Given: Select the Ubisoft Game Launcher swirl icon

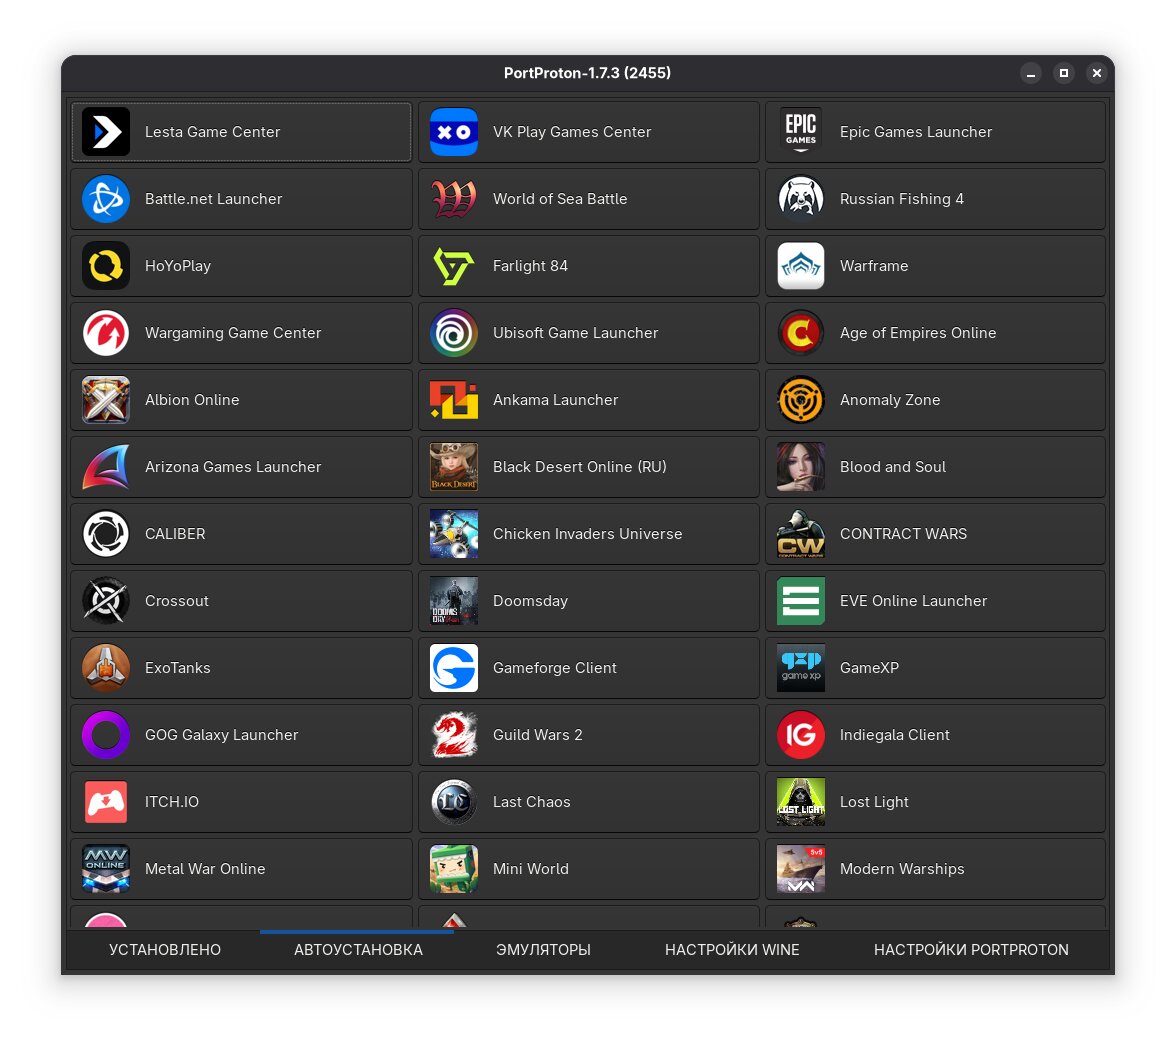Looking at the screenshot, I should pyautogui.click(x=454, y=333).
